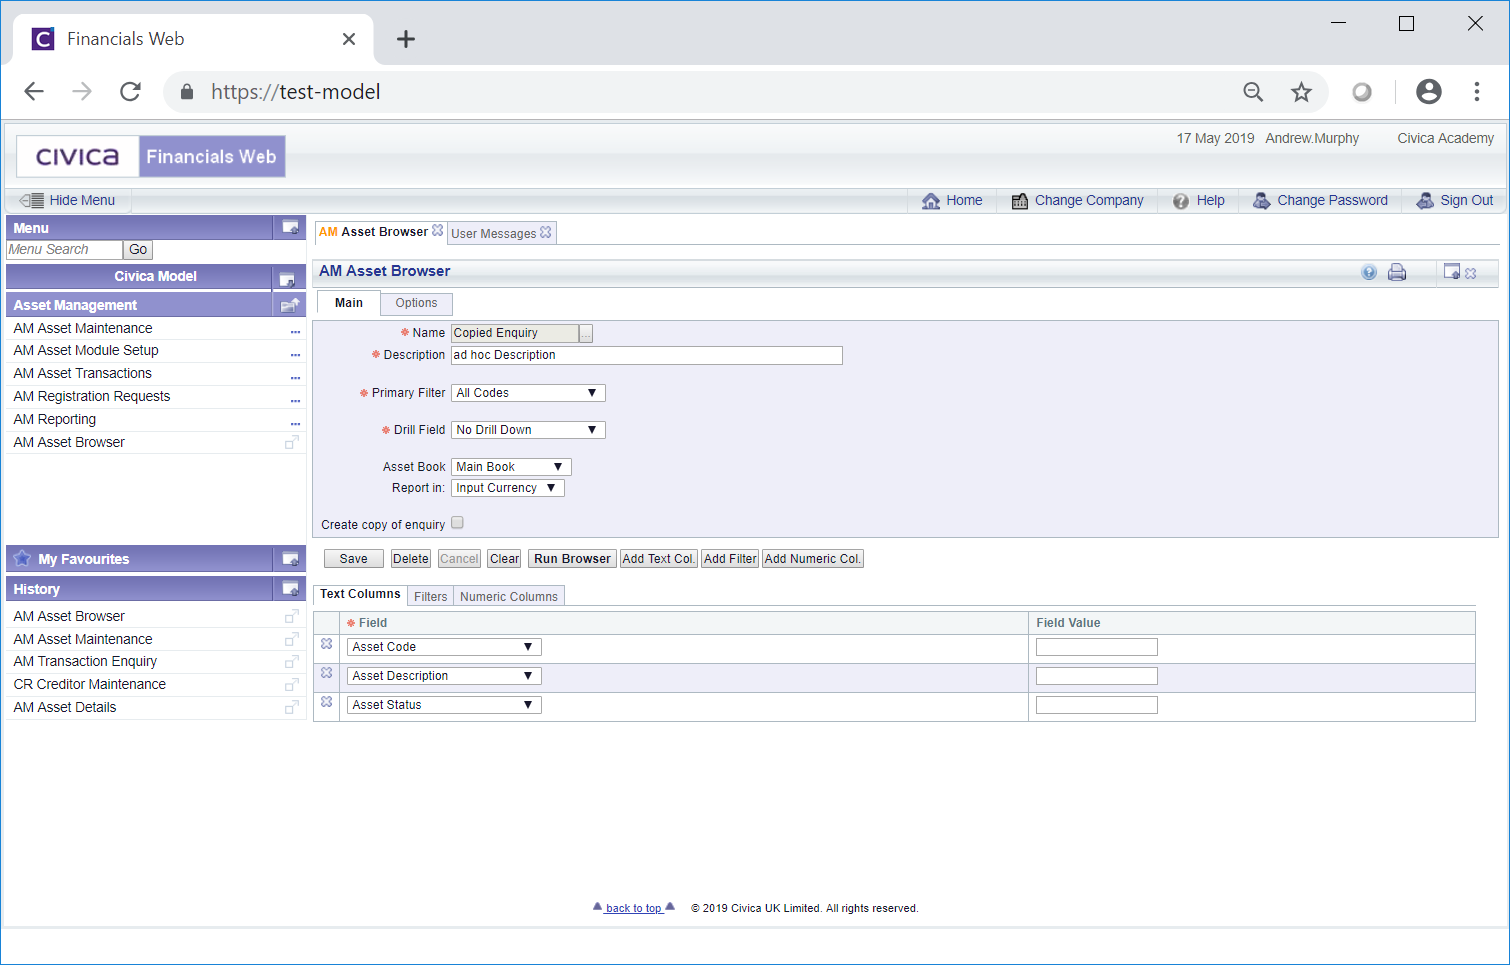This screenshot has height=965, width=1510.
Task: Open history AM Asset Details in new window
Action: pos(292,707)
